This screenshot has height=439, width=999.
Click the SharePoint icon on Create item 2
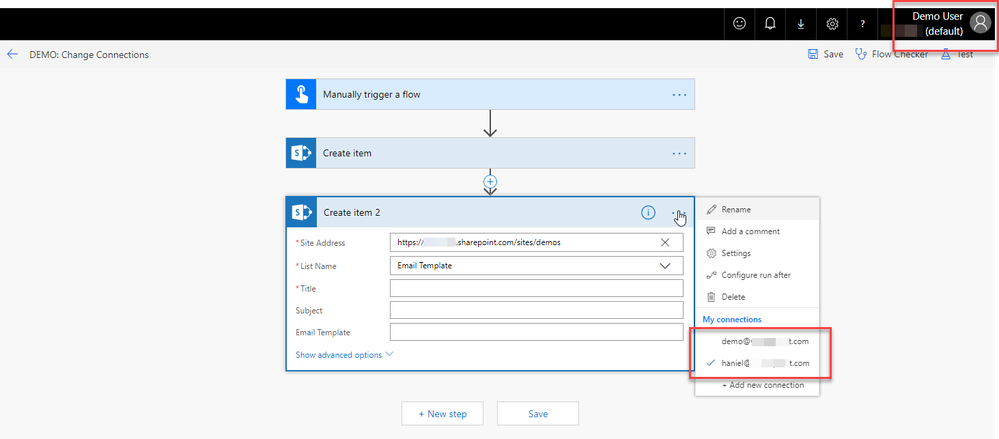(x=301, y=212)
